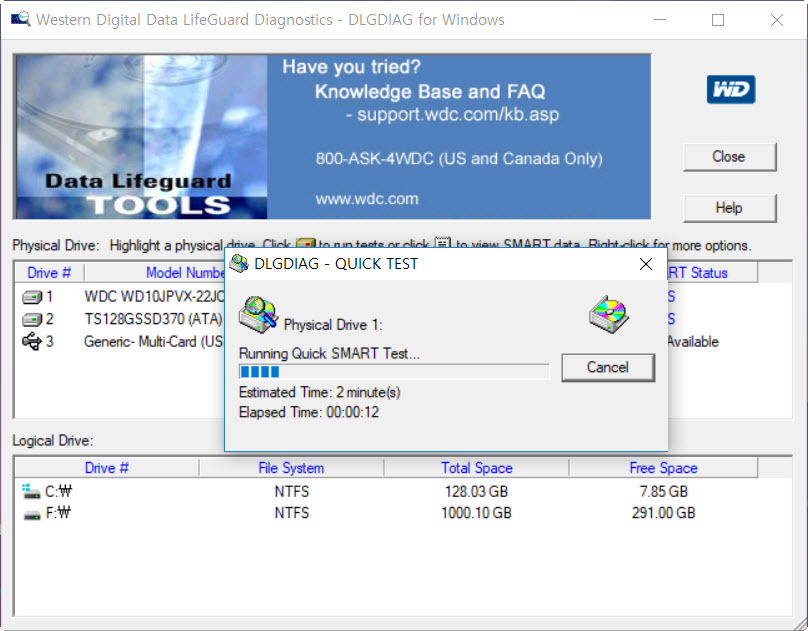Click the 128.03 GB total space value
This screenshot has height=631, width=808.
pyautogui.click(x=477, y=491)
